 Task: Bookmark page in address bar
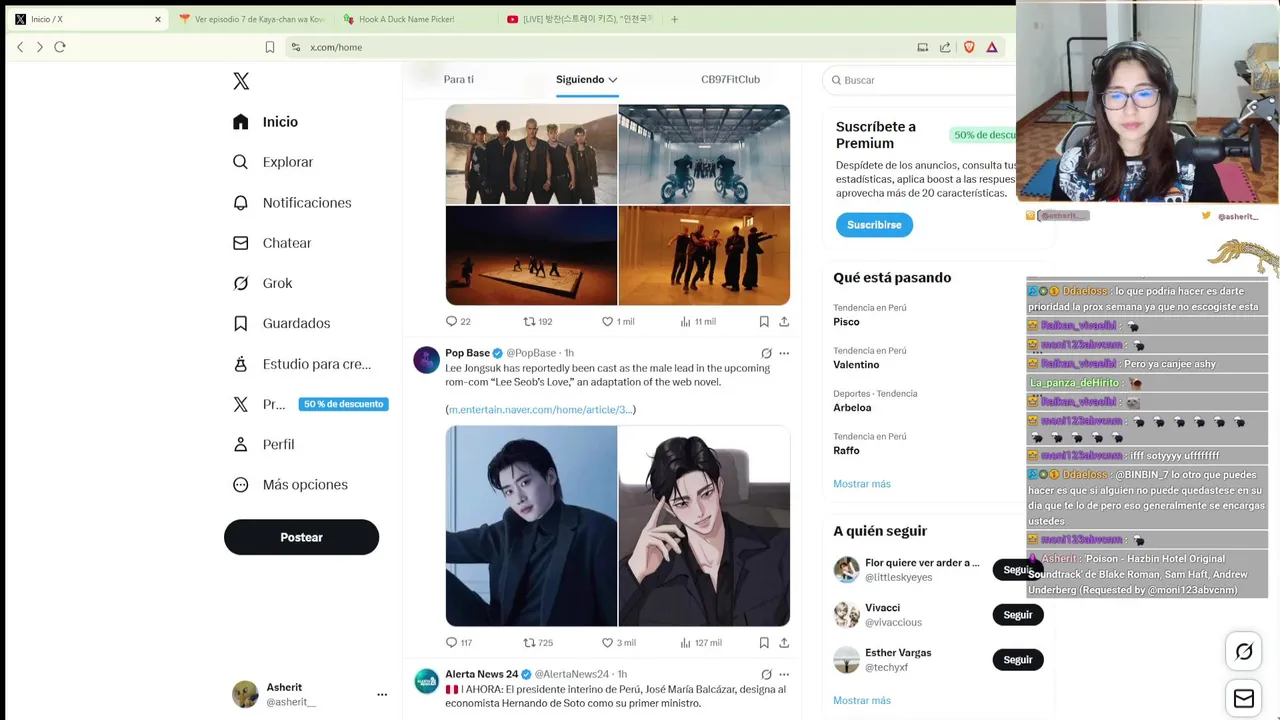coord(270,47)
